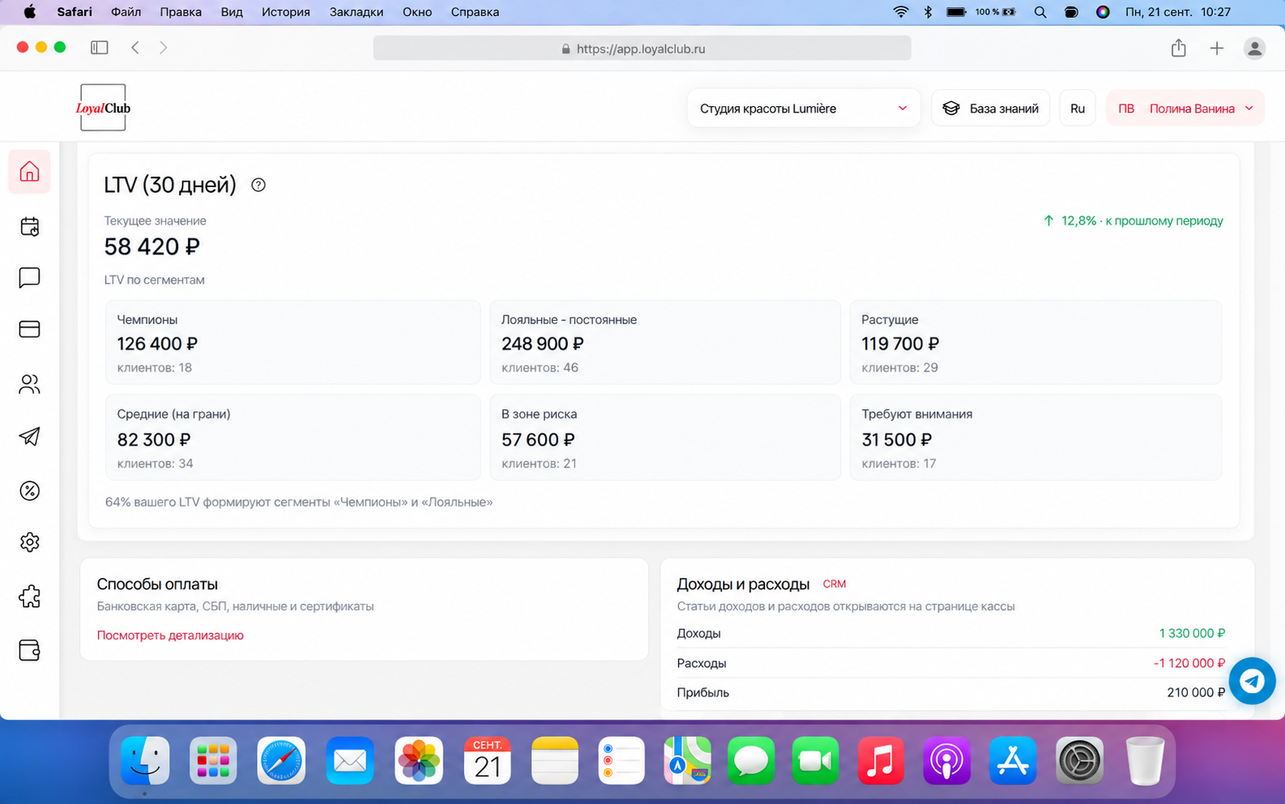Select the Чемпионы segment card
Screen dimensions: 1285x804
pos(293,342)
